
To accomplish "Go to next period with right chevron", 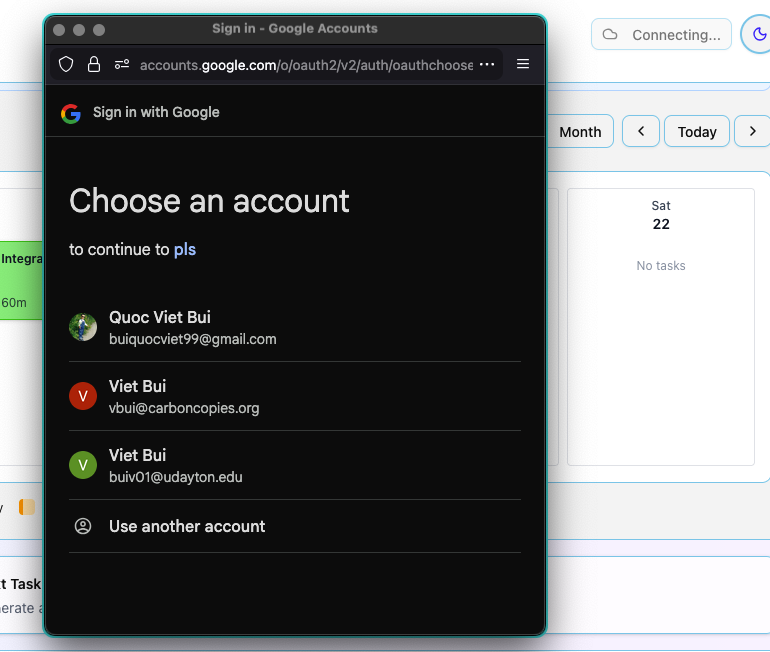I will [x=752, y=131].
